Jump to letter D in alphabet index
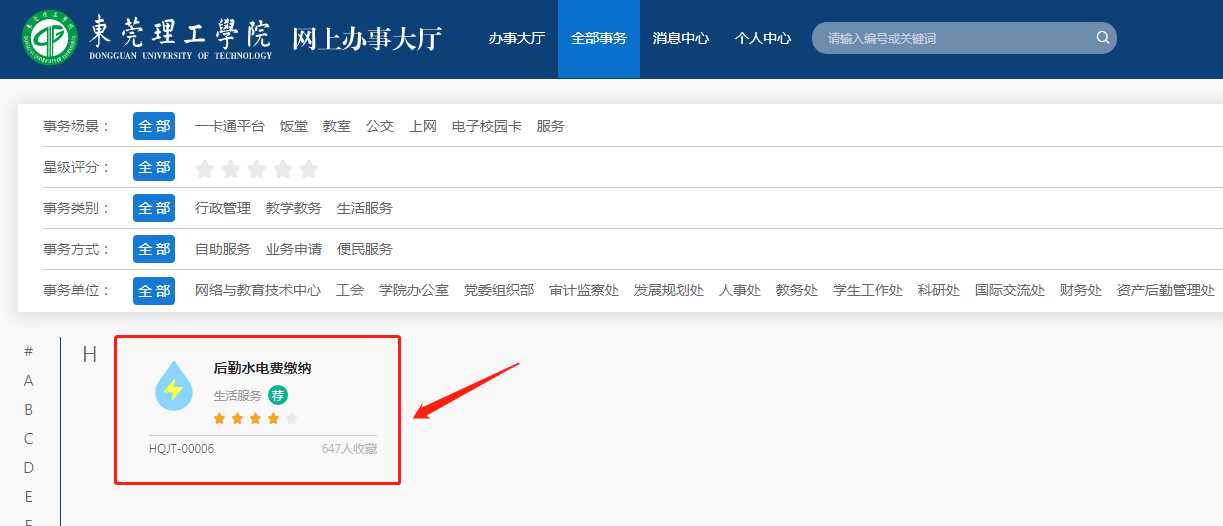Screen dimensions: 1223x526 coord(29,467)
